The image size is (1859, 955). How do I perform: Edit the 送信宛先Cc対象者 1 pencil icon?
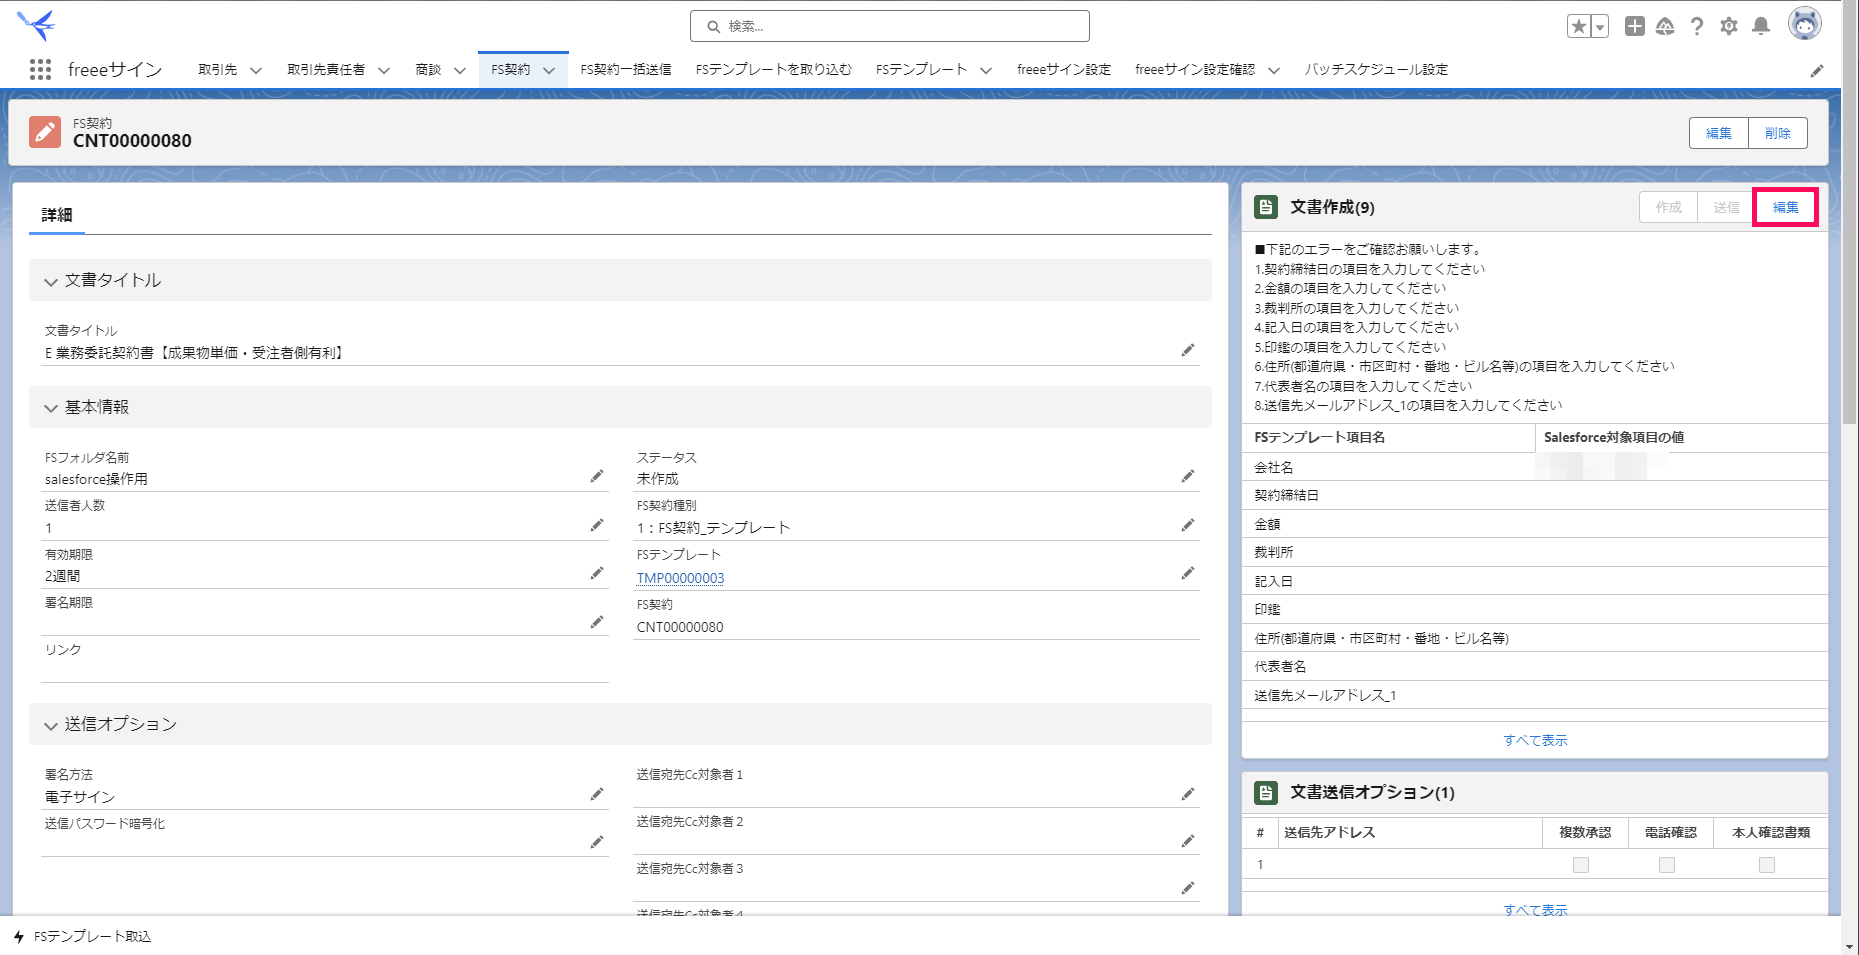[1188, 794]
